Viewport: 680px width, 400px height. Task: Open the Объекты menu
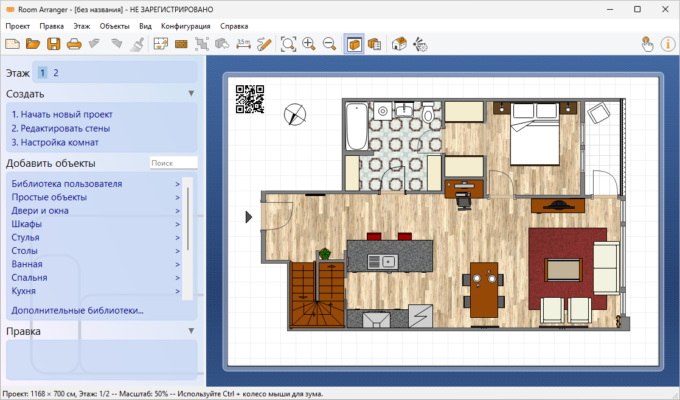point(114,26)
